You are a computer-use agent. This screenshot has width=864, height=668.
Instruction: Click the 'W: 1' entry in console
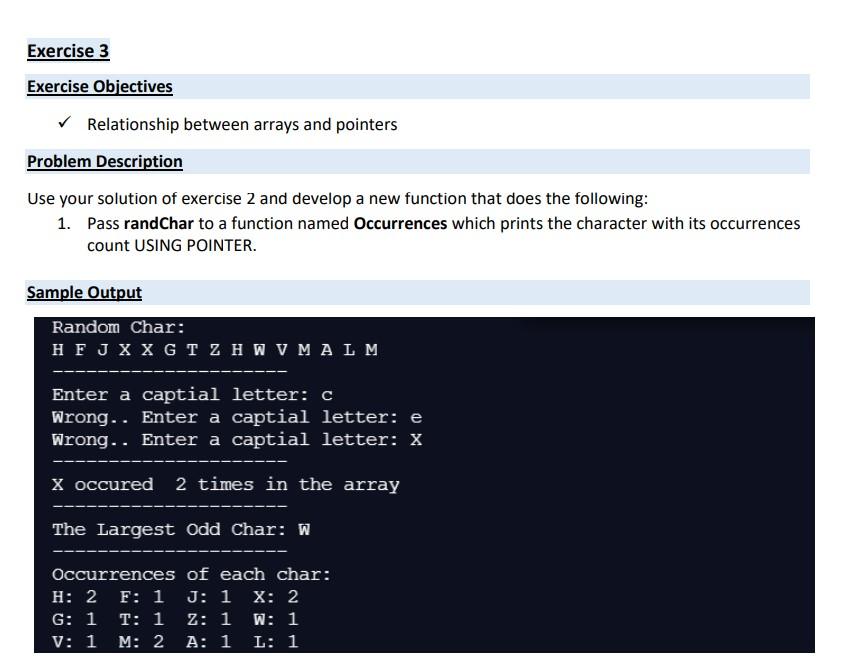(x=276, y=619)
